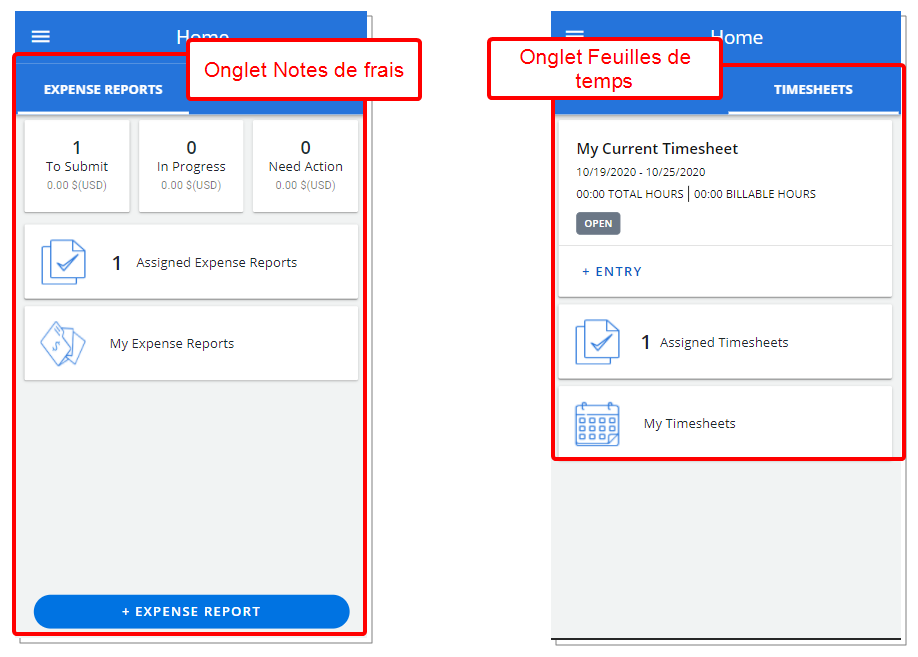The height and width of the screenshot is (657, 918).
Task: Open My Expense Reports
Action: coord(191,344)
